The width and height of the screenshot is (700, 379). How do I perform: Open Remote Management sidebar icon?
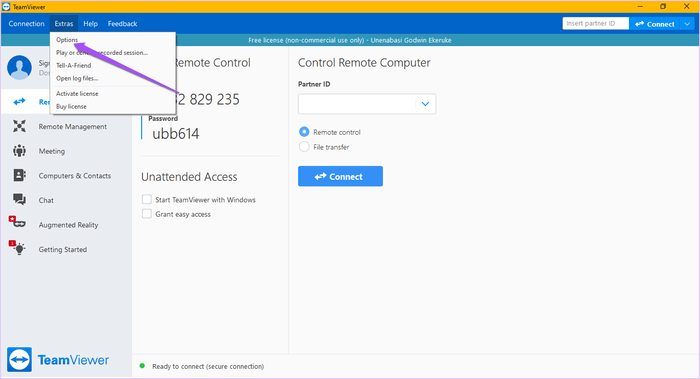coord(19,126)
